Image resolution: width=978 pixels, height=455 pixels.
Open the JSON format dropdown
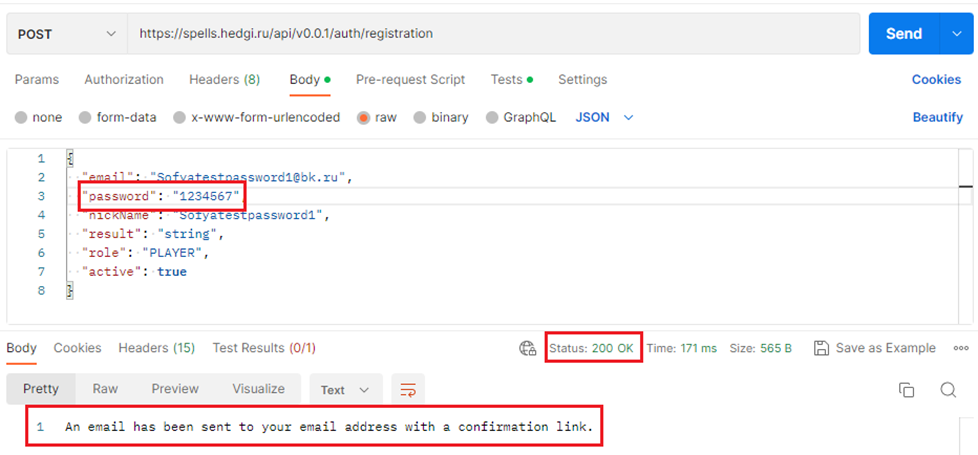coord(604,117)
